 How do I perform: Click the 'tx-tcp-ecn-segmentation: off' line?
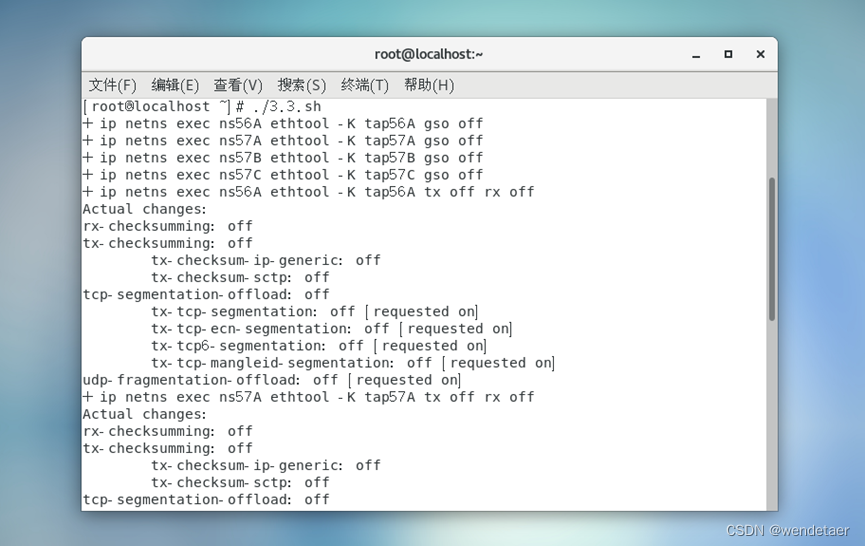click(x=332, y=329)
